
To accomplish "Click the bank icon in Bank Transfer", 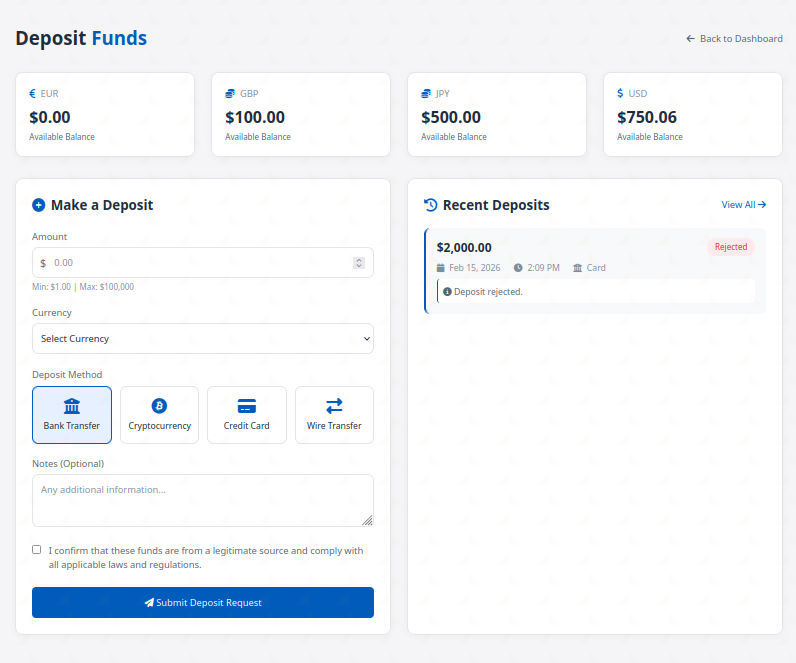I will (72, 406).
